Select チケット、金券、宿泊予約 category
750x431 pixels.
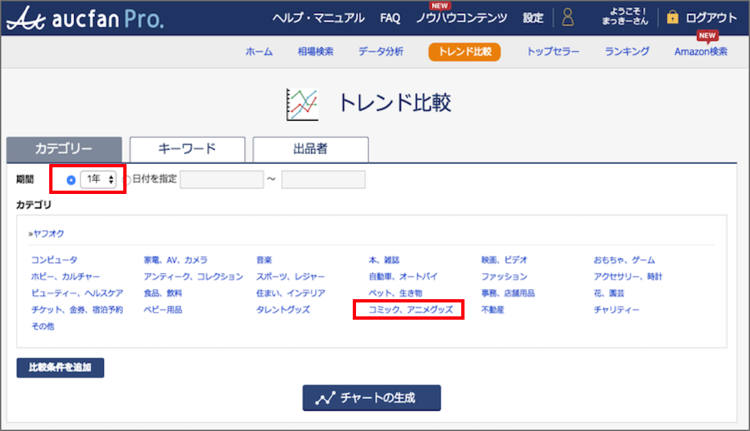click(77, 310)
